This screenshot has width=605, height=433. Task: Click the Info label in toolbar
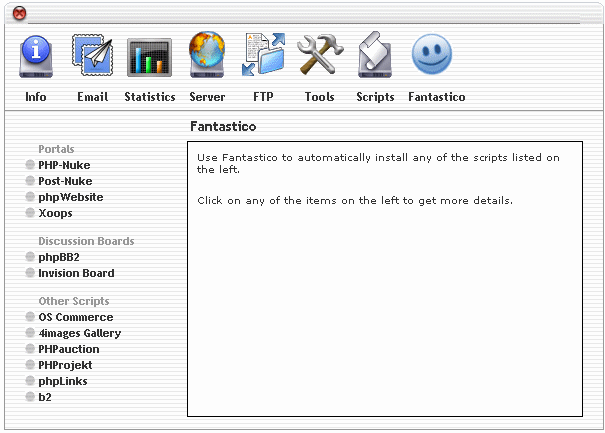[x=36, y=97]
